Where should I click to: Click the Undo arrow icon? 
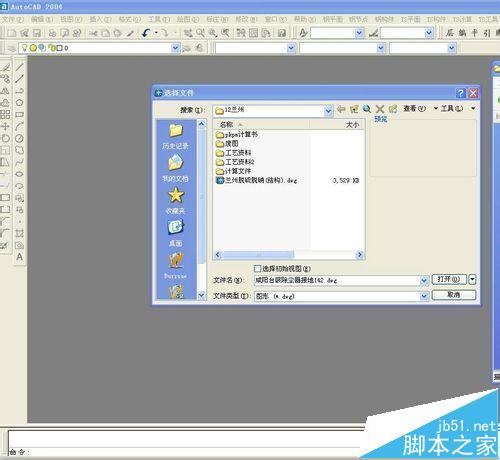(x=146, y=33)
